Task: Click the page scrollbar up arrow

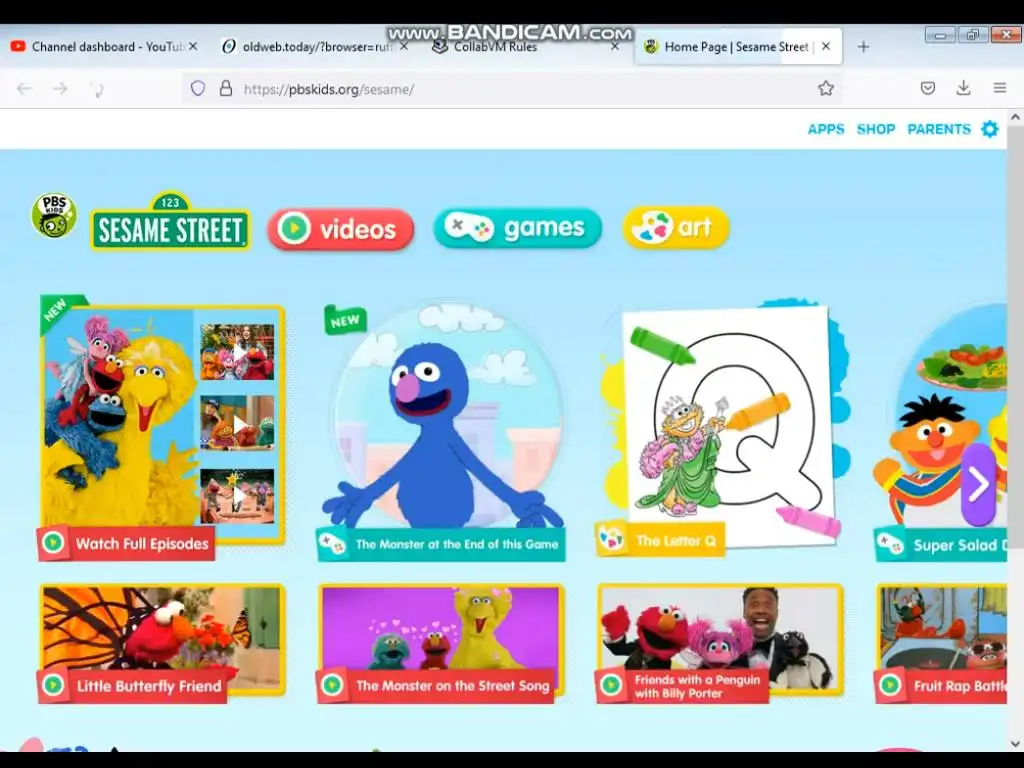Action: [x=1015, y=118]
